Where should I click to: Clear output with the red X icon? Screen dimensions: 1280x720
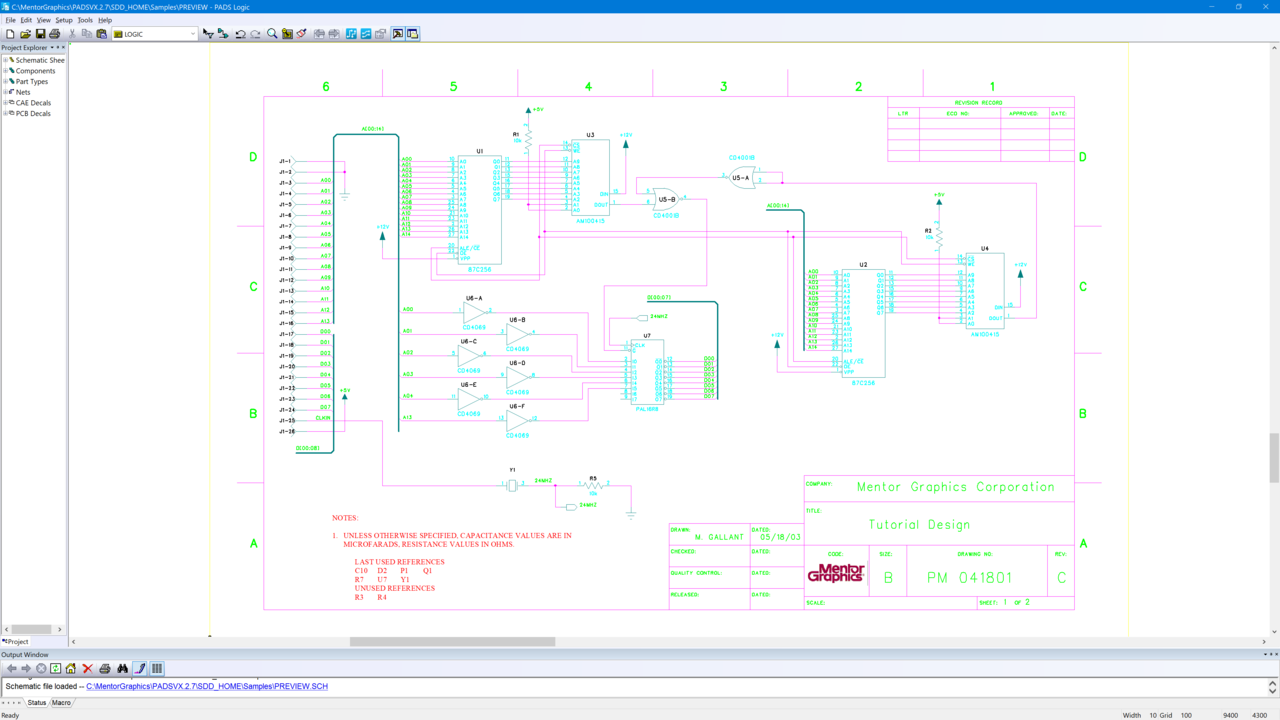(x=88, y=668)
